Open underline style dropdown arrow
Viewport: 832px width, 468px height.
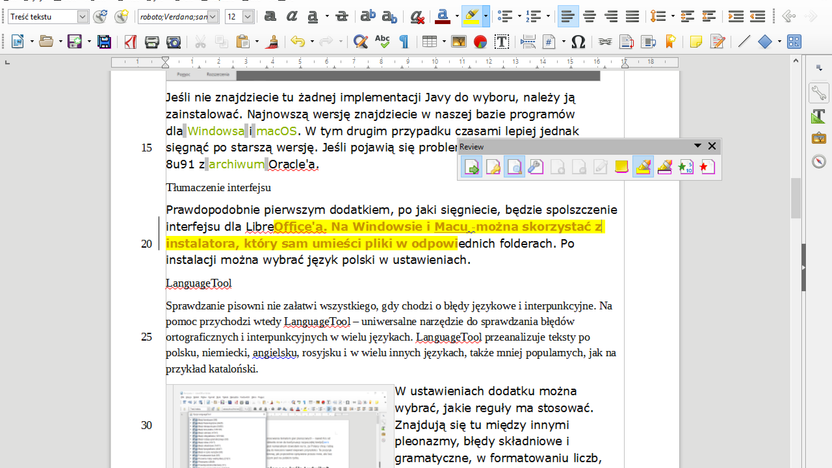click(x=327, y=16)
